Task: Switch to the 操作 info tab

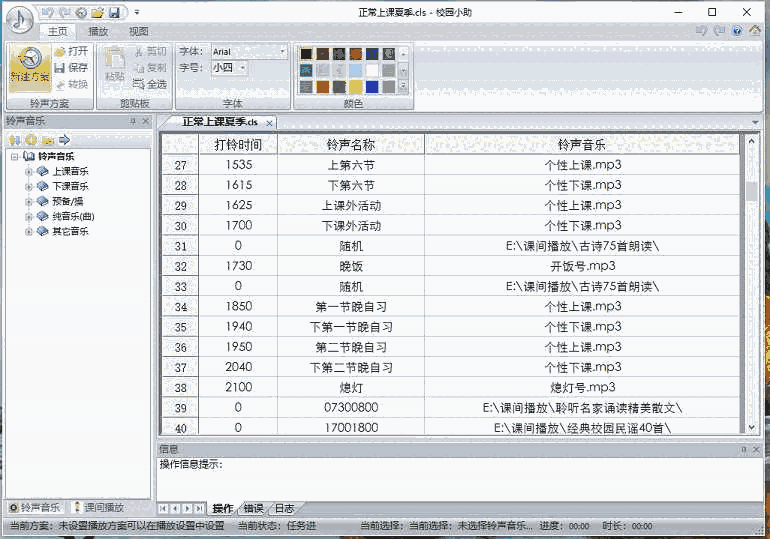Action: click(222, 509)
